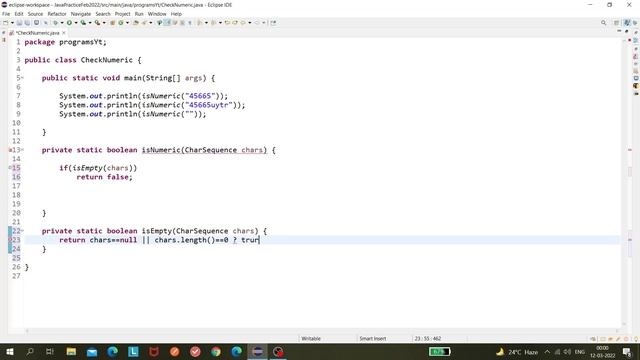The image size is (640, 360).
Task: Click 'CheckNumeric' class name on line 3
Action: click(x=107, y=60)
